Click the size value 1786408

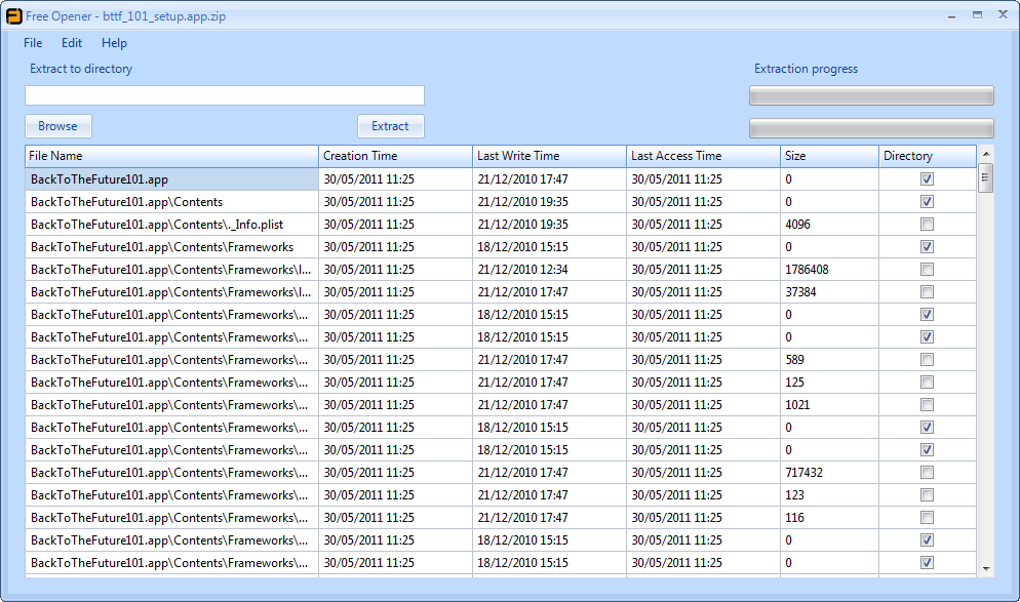(x=807, y=269)
